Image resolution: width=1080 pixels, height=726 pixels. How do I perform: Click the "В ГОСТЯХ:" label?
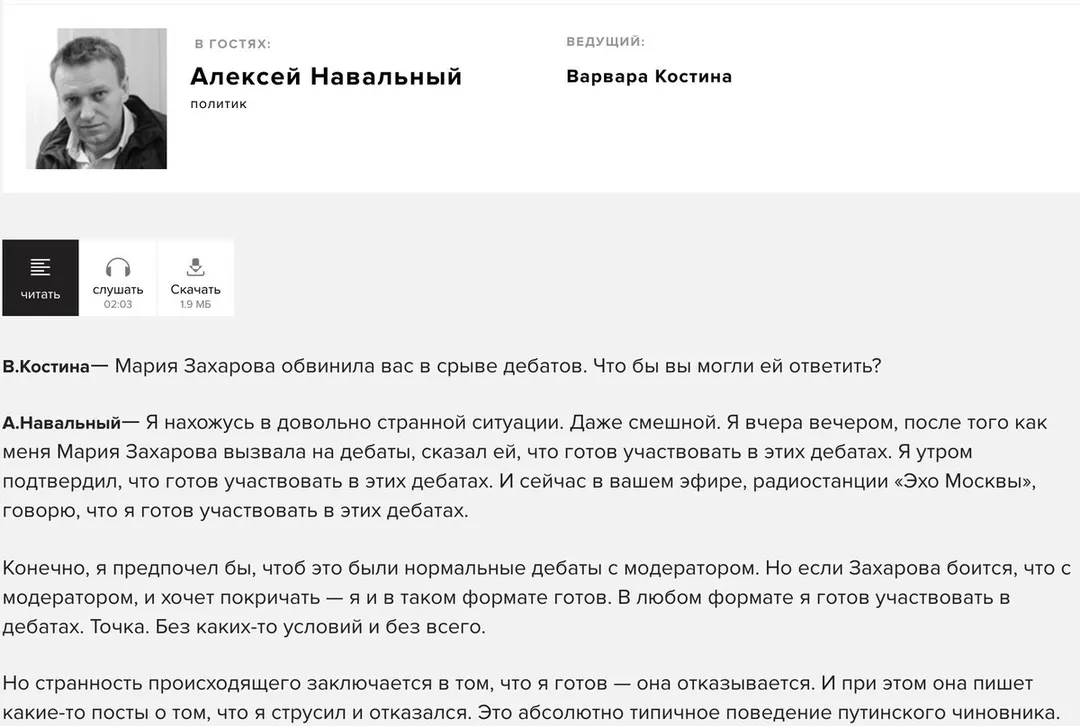[233, 44]
